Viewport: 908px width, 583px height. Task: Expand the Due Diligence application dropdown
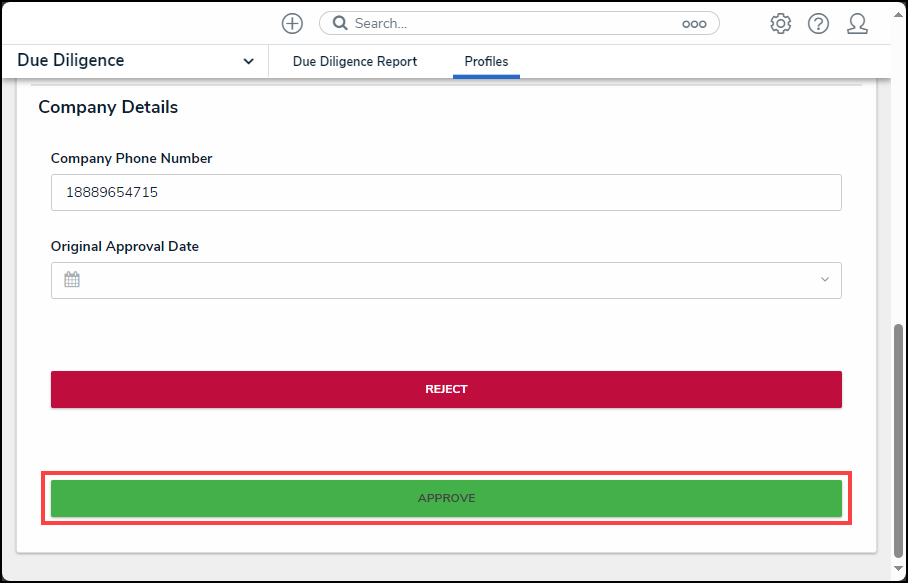248,61
